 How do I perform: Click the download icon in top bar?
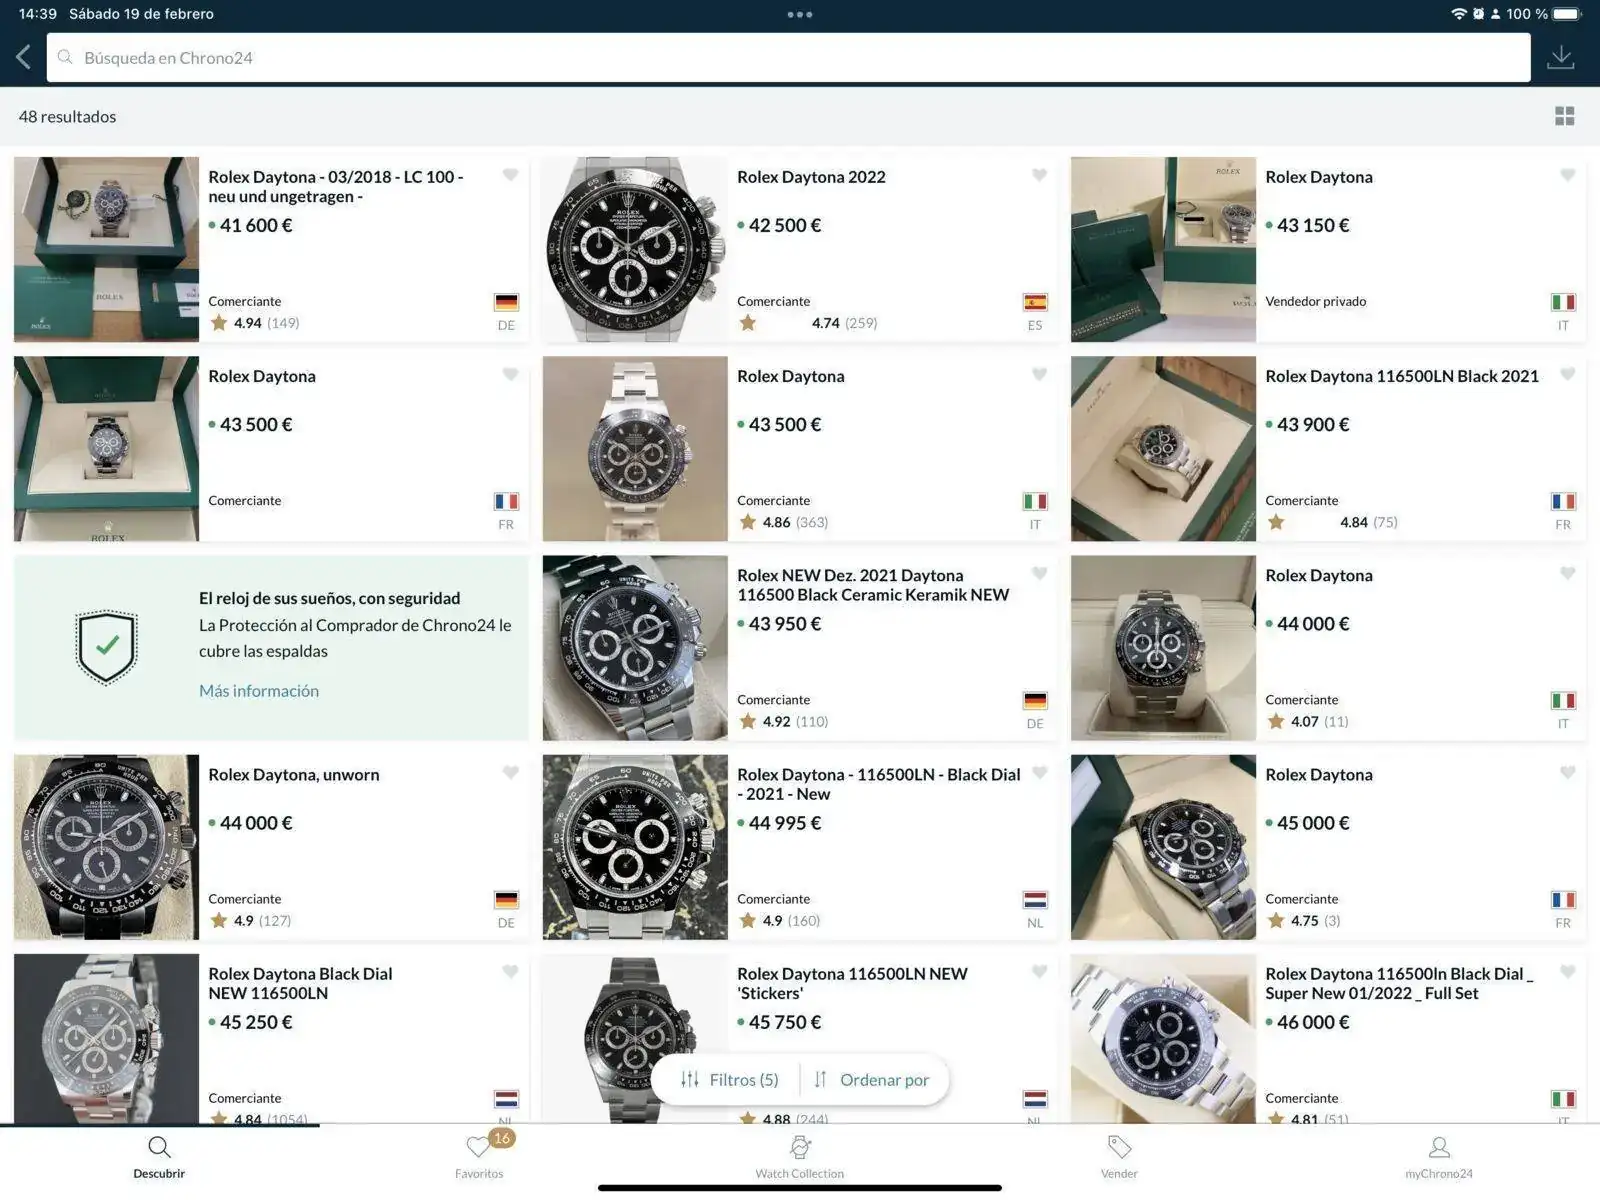[1560, 57]
